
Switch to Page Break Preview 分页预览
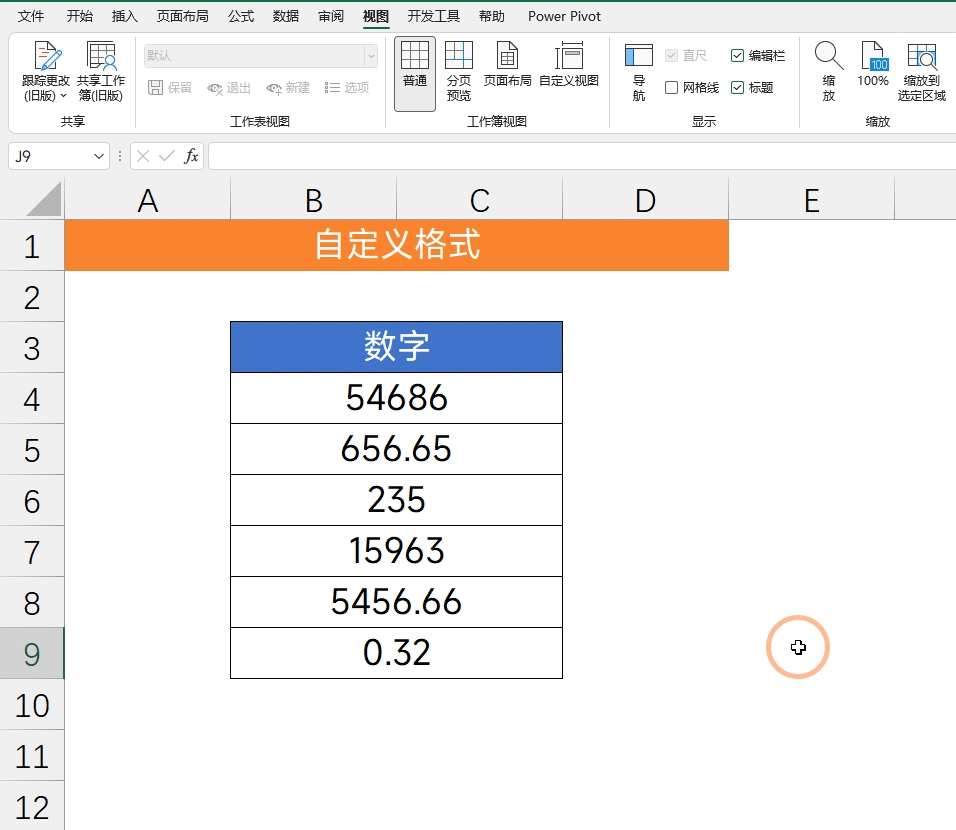pyautogui.click(x=458, y=71)
